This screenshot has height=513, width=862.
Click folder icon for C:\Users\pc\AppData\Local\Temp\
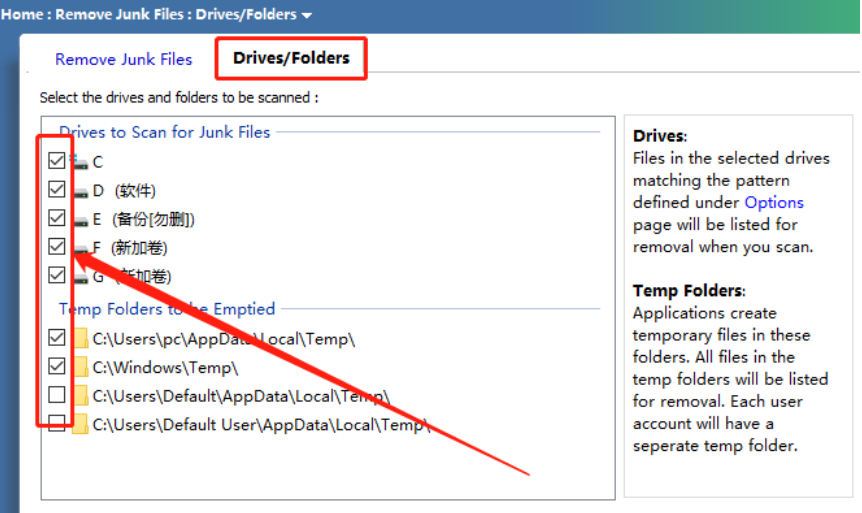[80, 338]
